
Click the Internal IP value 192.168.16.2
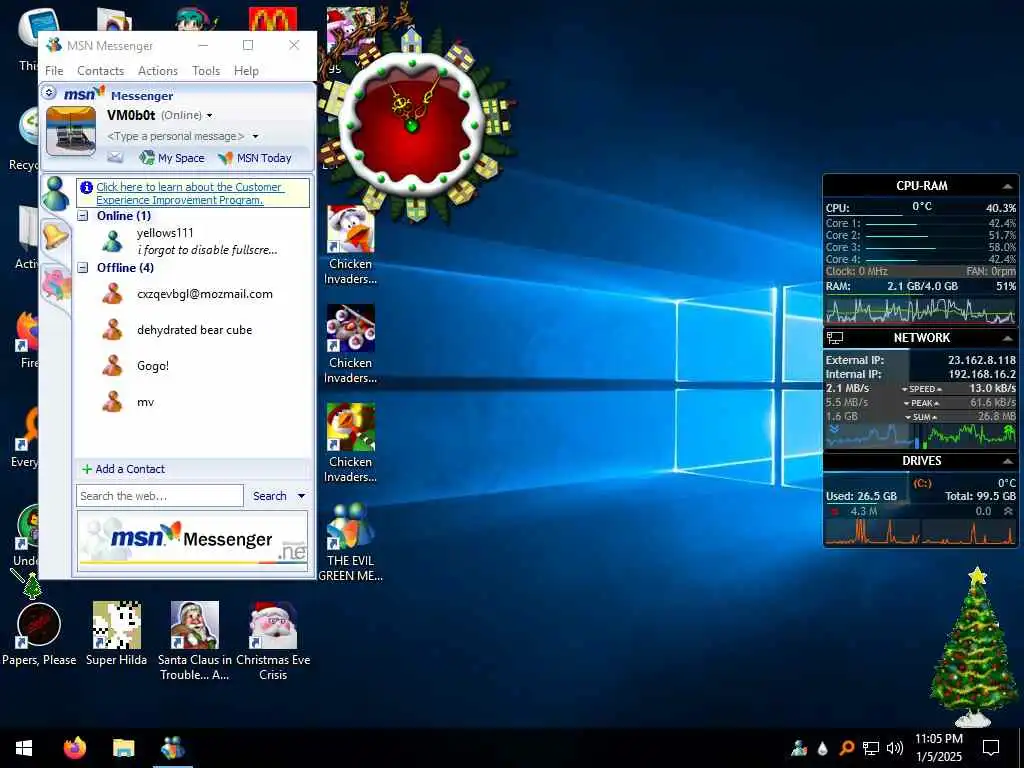click(x=982, y=374)
